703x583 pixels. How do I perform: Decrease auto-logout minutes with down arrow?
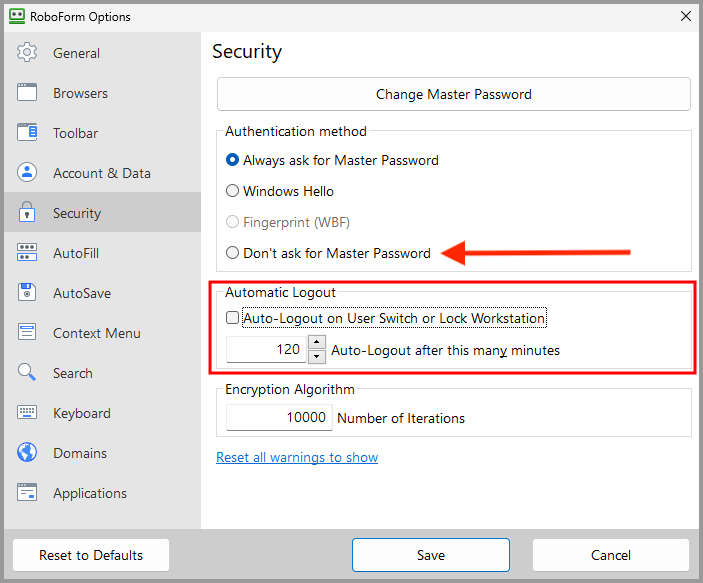tap(317, 356)
